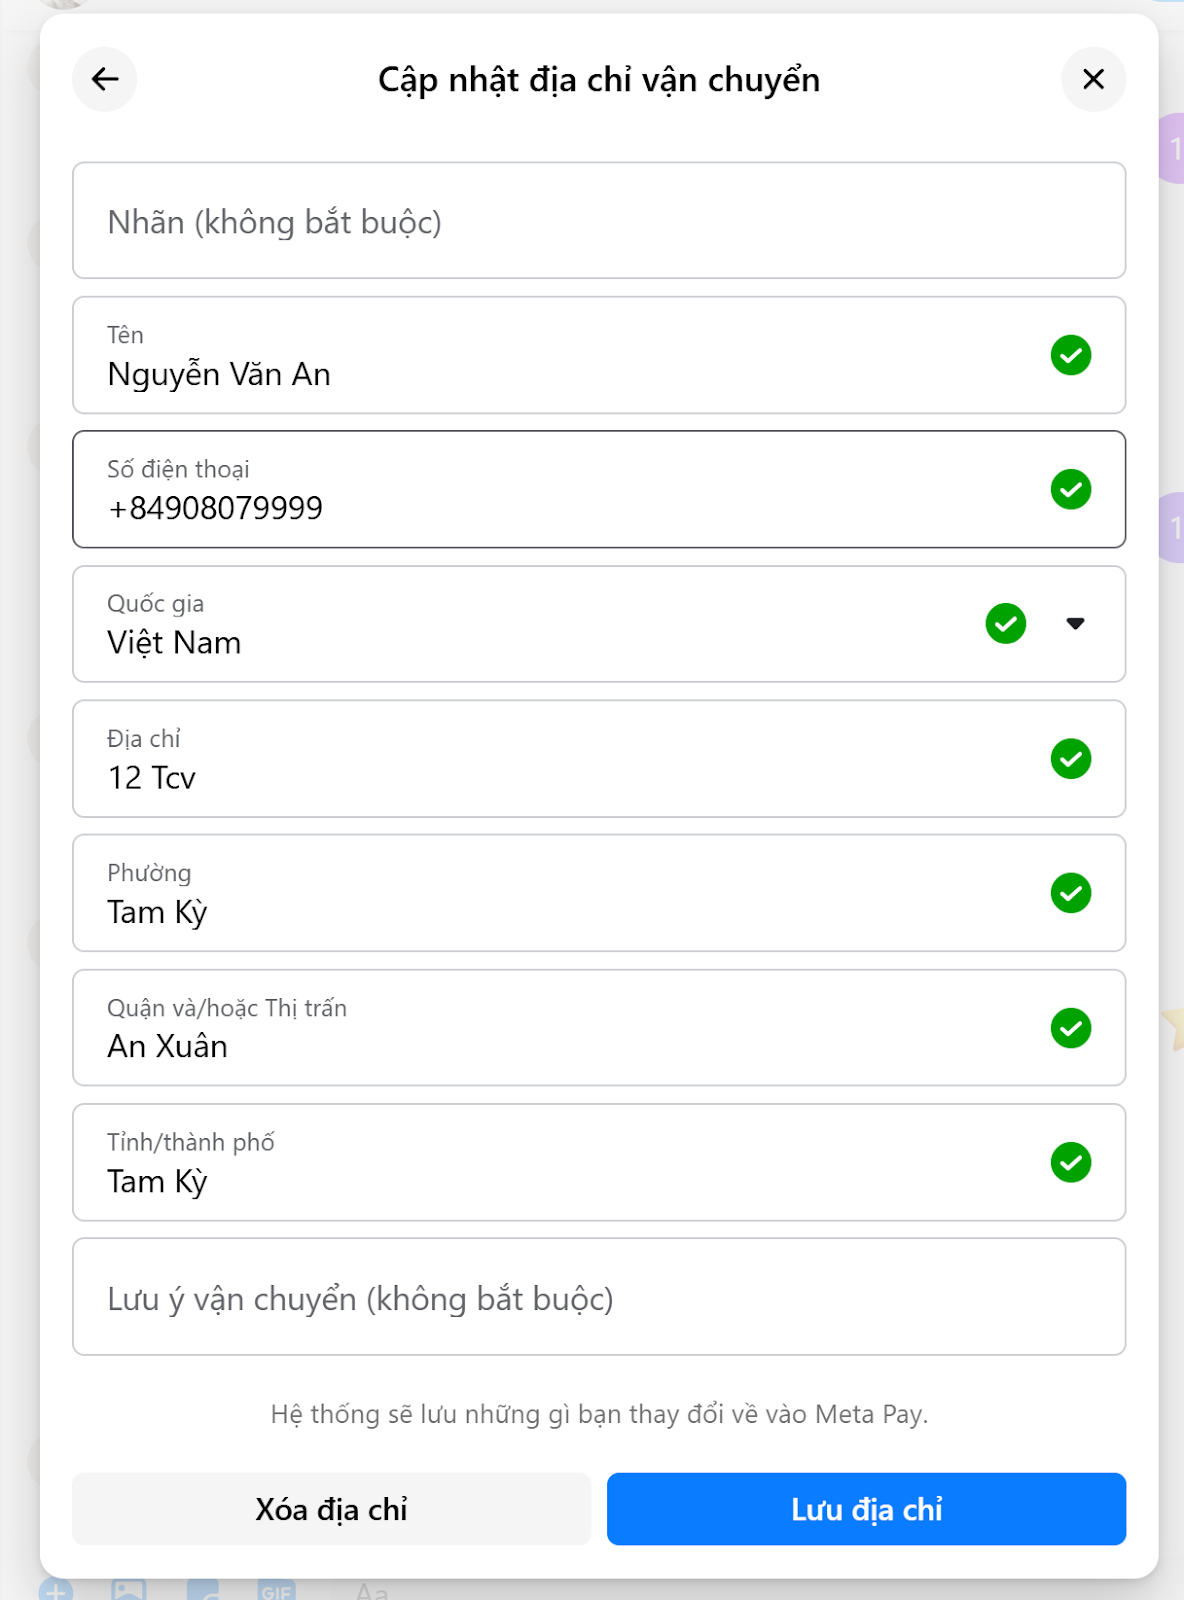Open the Việt Nam country selector
Screen dimensions: 1184x1600
(599, 624)
